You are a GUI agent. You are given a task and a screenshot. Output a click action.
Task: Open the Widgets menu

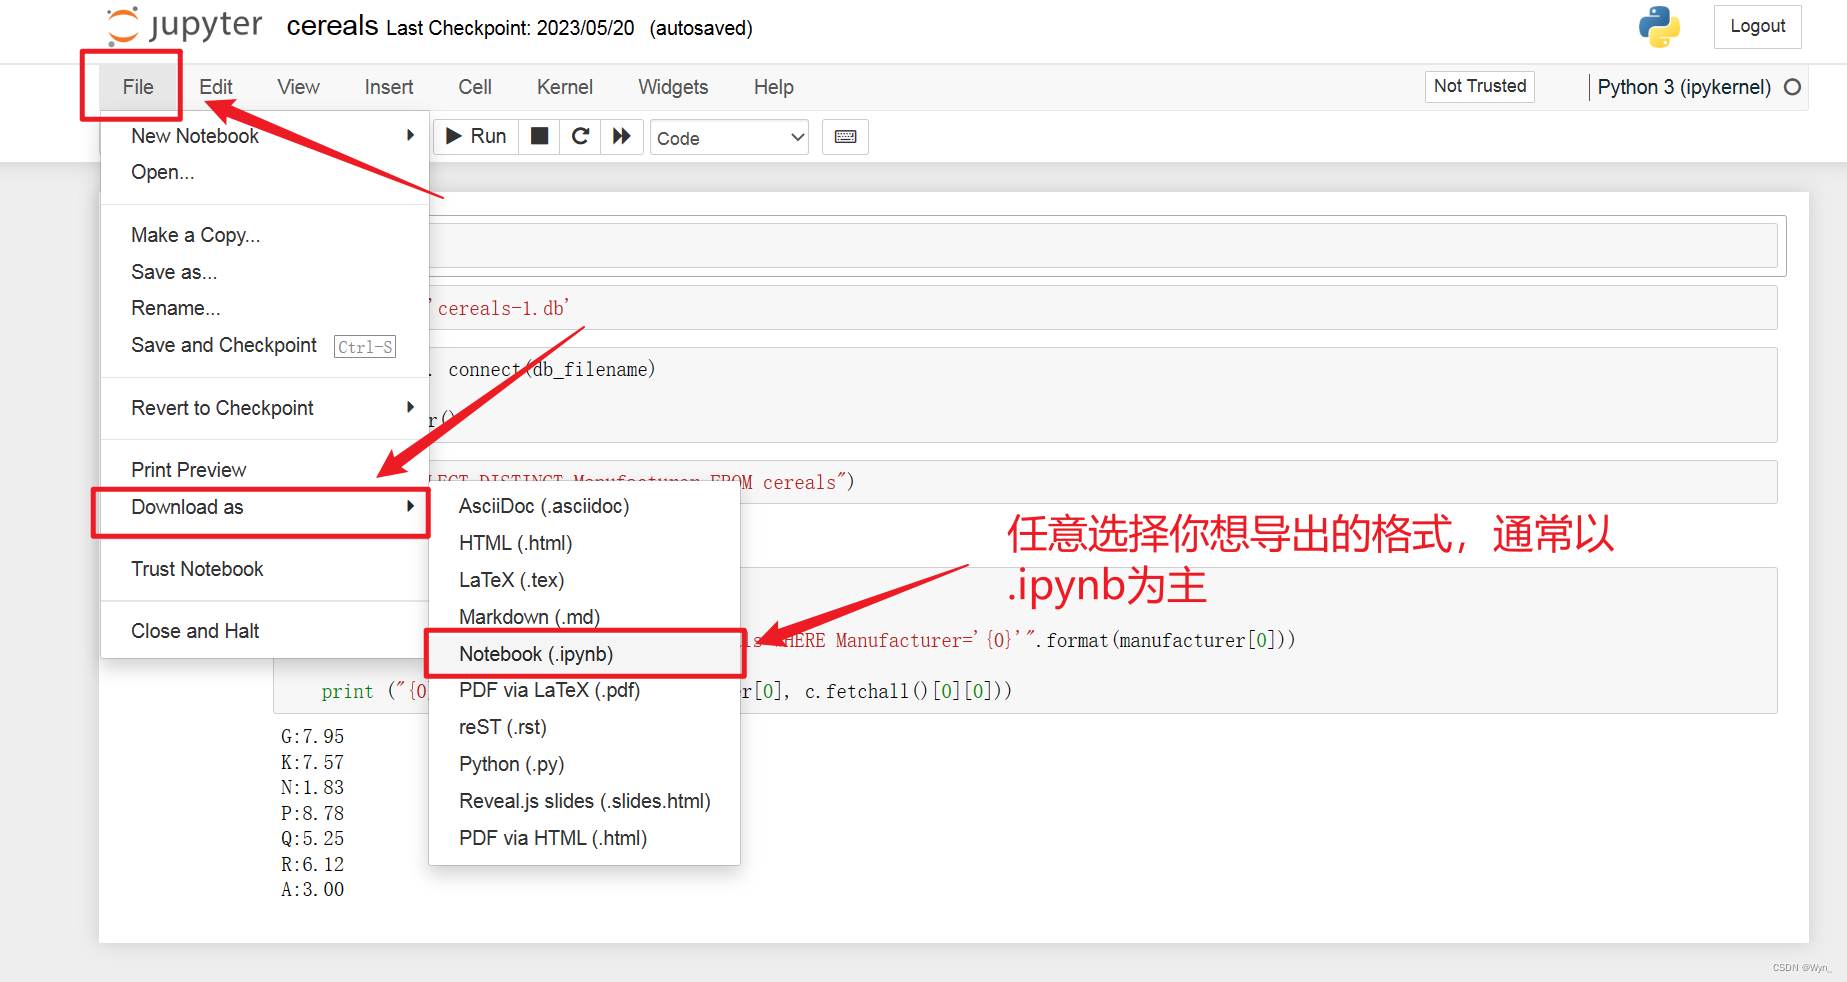[x=673, y=87]
